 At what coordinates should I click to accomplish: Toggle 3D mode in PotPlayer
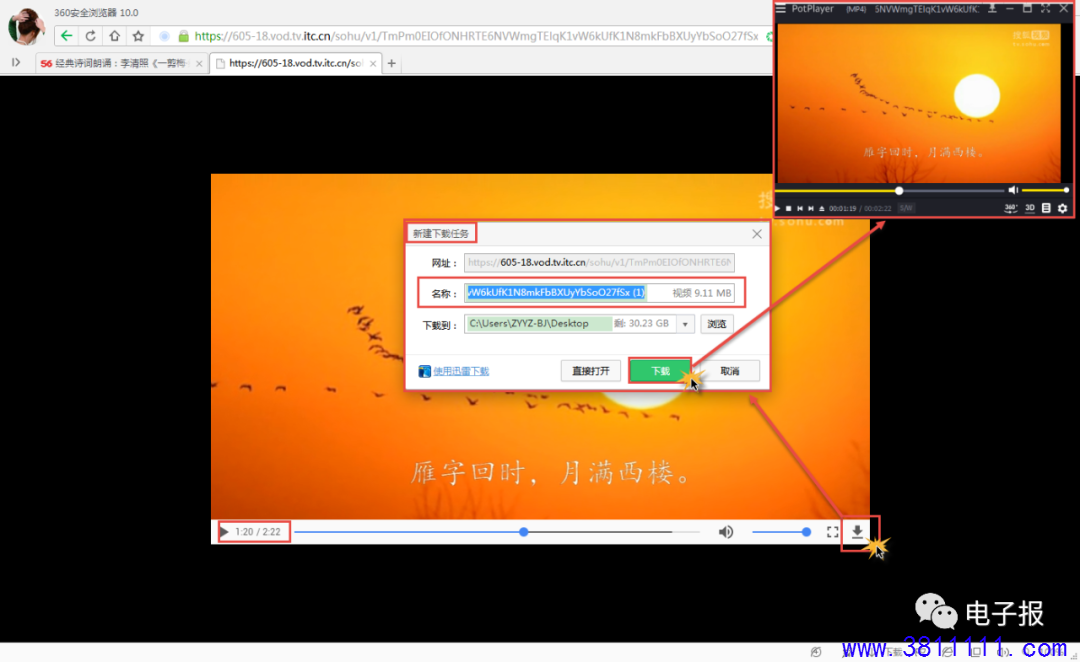coord(1030,208)
